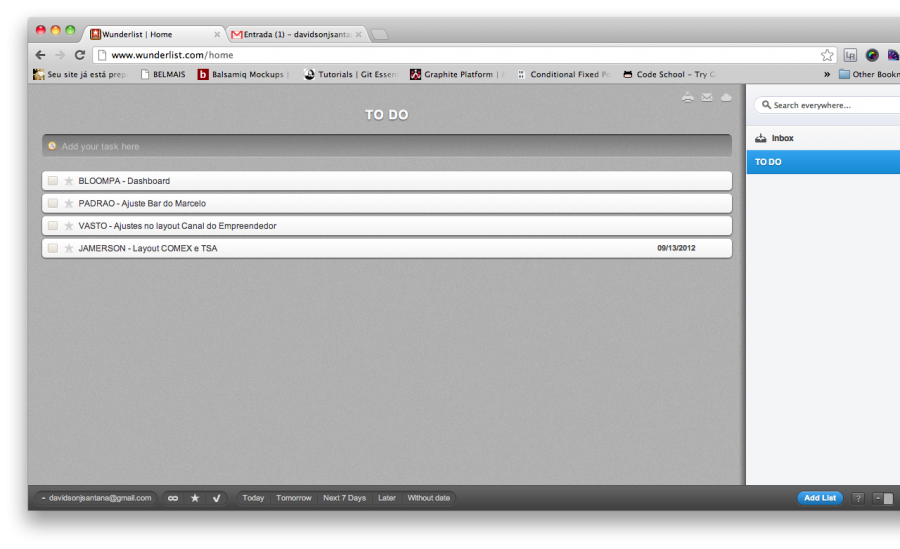900x549 pixels.
Task: Print the TO DO list
Action: pyautogui.click(x=688, y=98)
